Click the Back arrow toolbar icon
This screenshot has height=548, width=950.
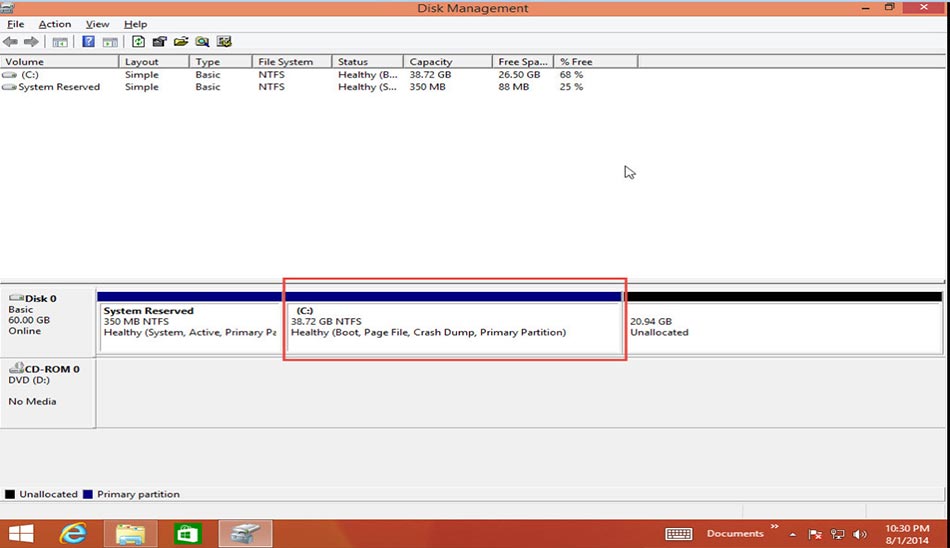[10, 42]
